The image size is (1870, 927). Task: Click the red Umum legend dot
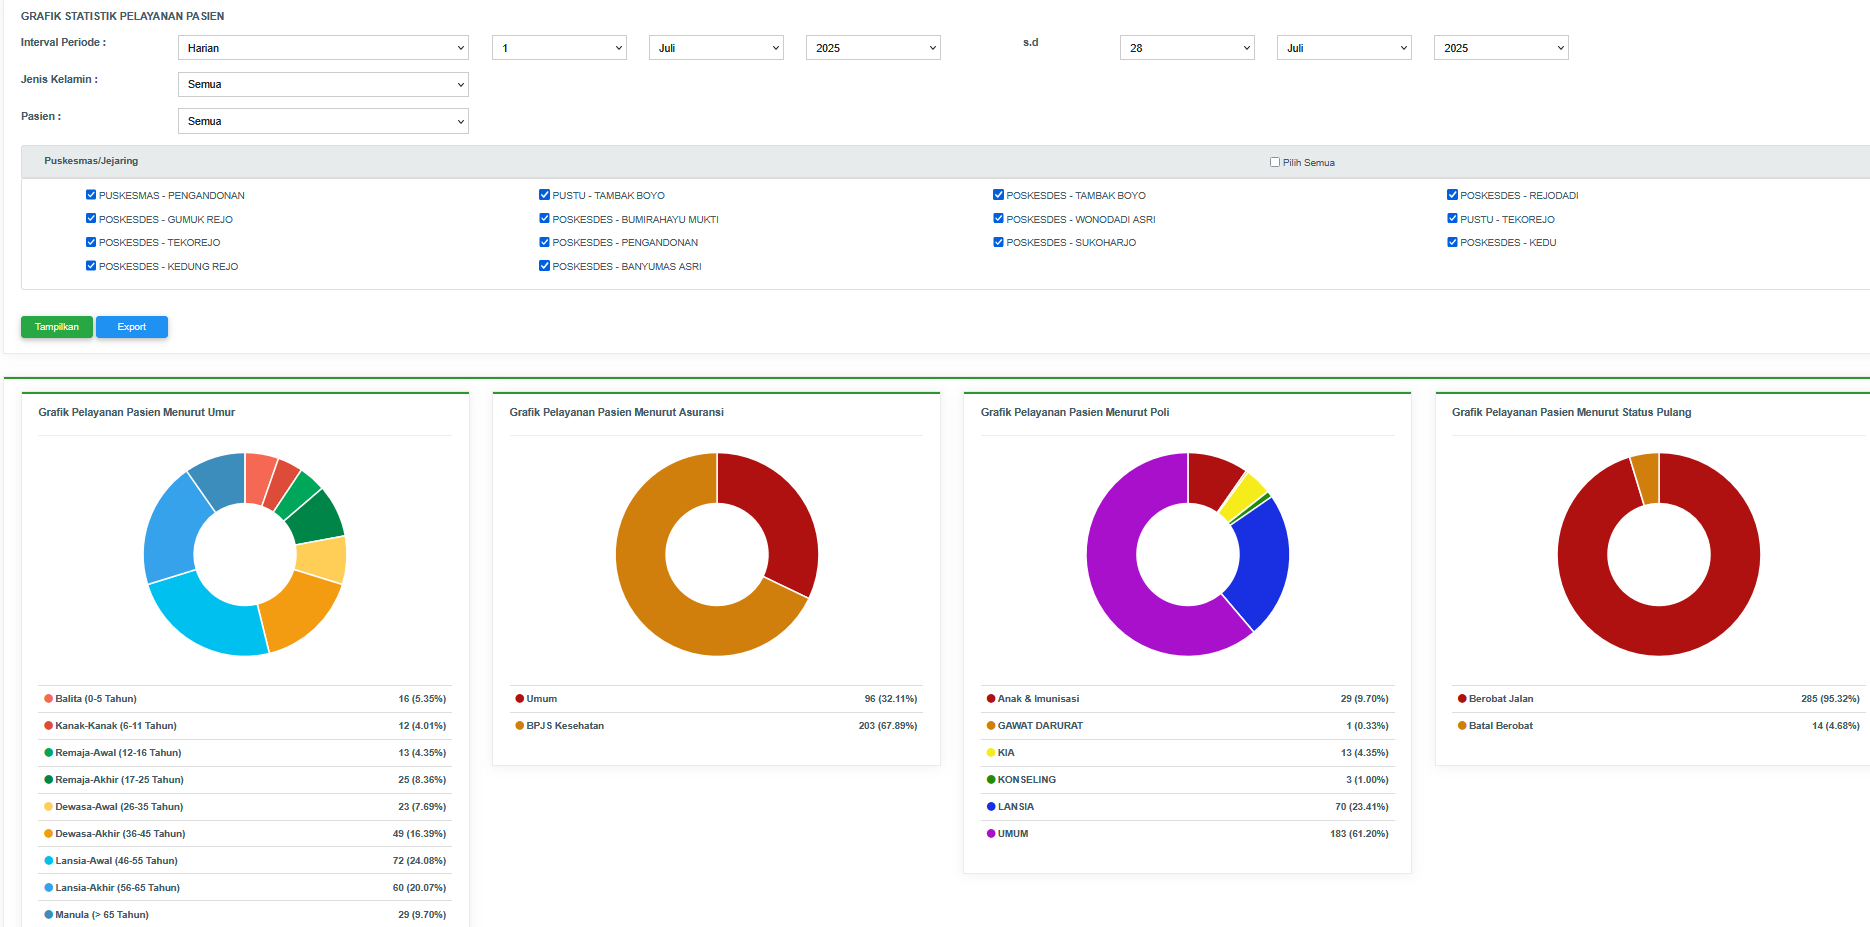pos(520,699)
